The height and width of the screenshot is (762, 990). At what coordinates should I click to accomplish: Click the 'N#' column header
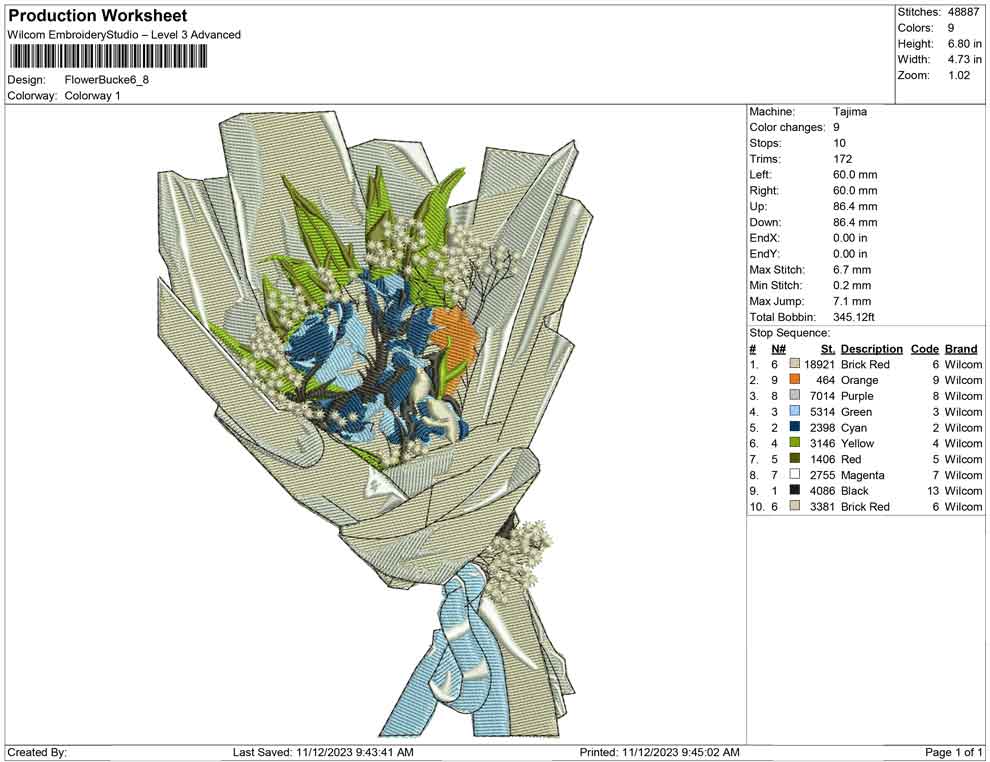point(778,349)
